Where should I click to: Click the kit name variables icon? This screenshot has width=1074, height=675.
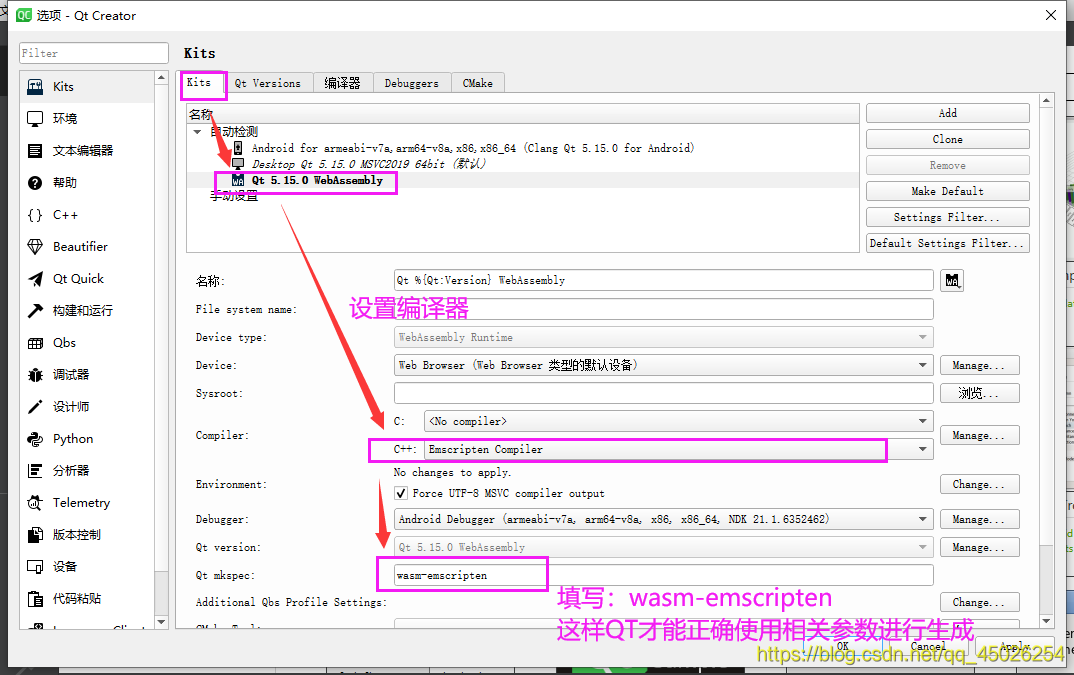[951, 280]
